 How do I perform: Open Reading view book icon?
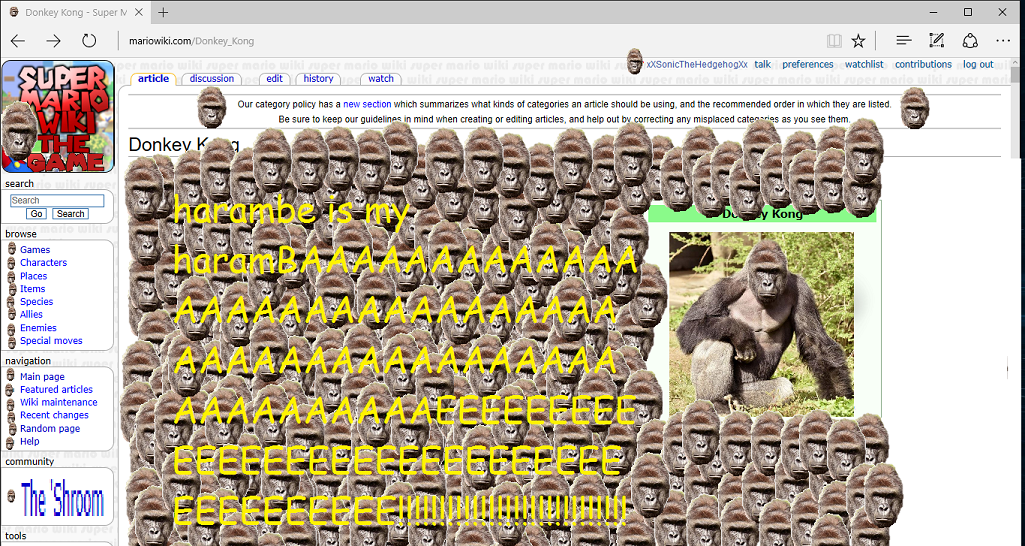(x=834, y=41)
